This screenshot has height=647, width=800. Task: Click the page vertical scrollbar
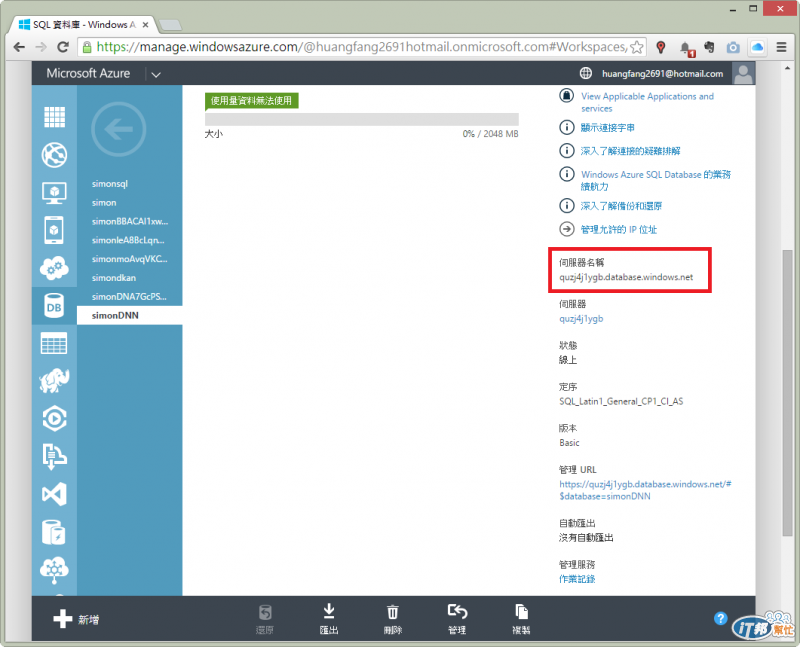(787, 393)
